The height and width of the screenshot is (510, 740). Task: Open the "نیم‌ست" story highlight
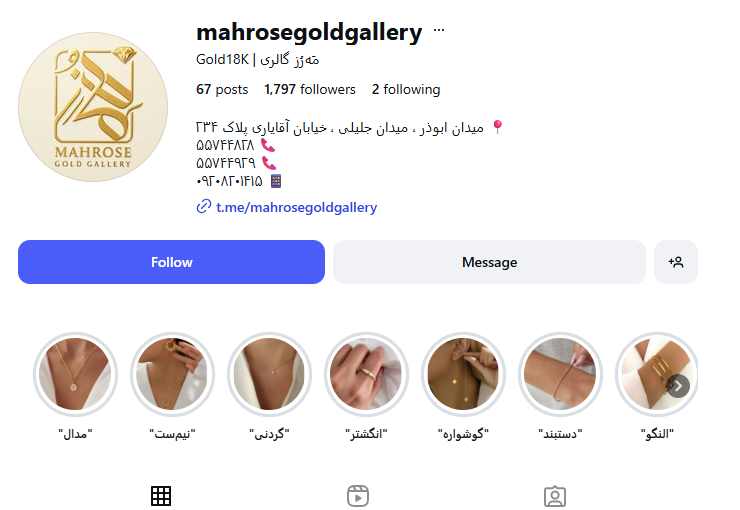coord(172,374)
